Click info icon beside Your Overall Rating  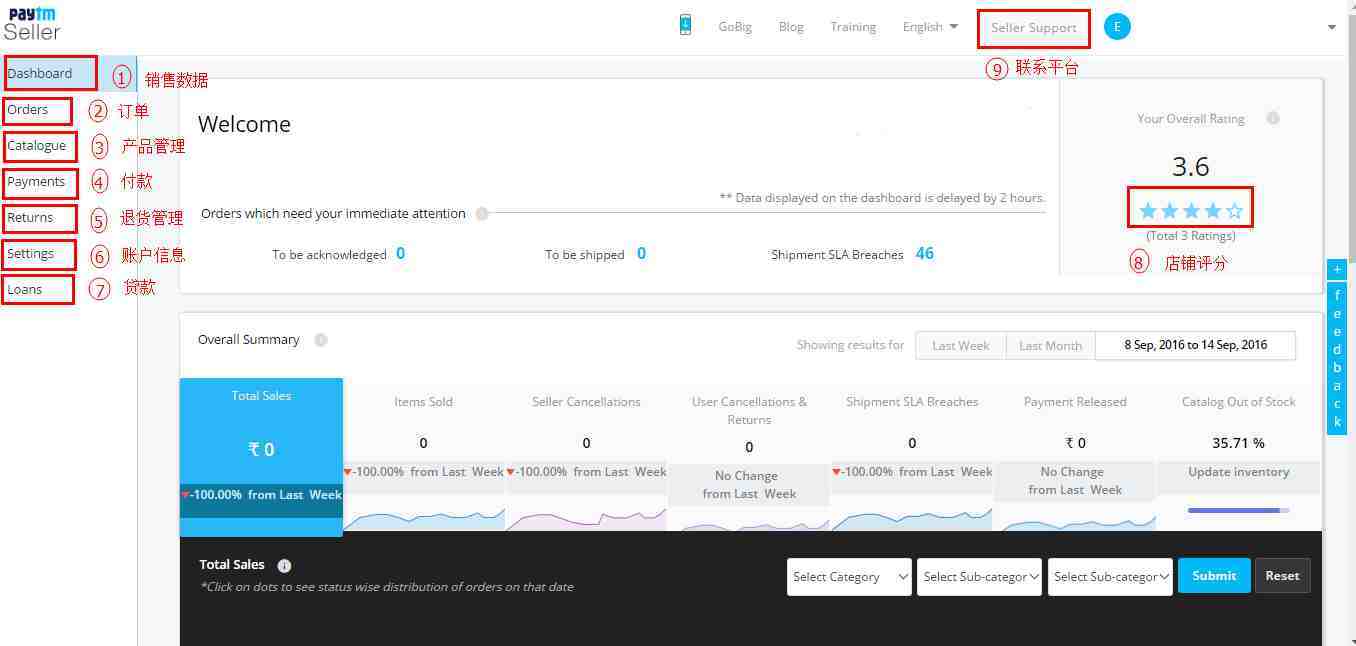coord(1273,118)
